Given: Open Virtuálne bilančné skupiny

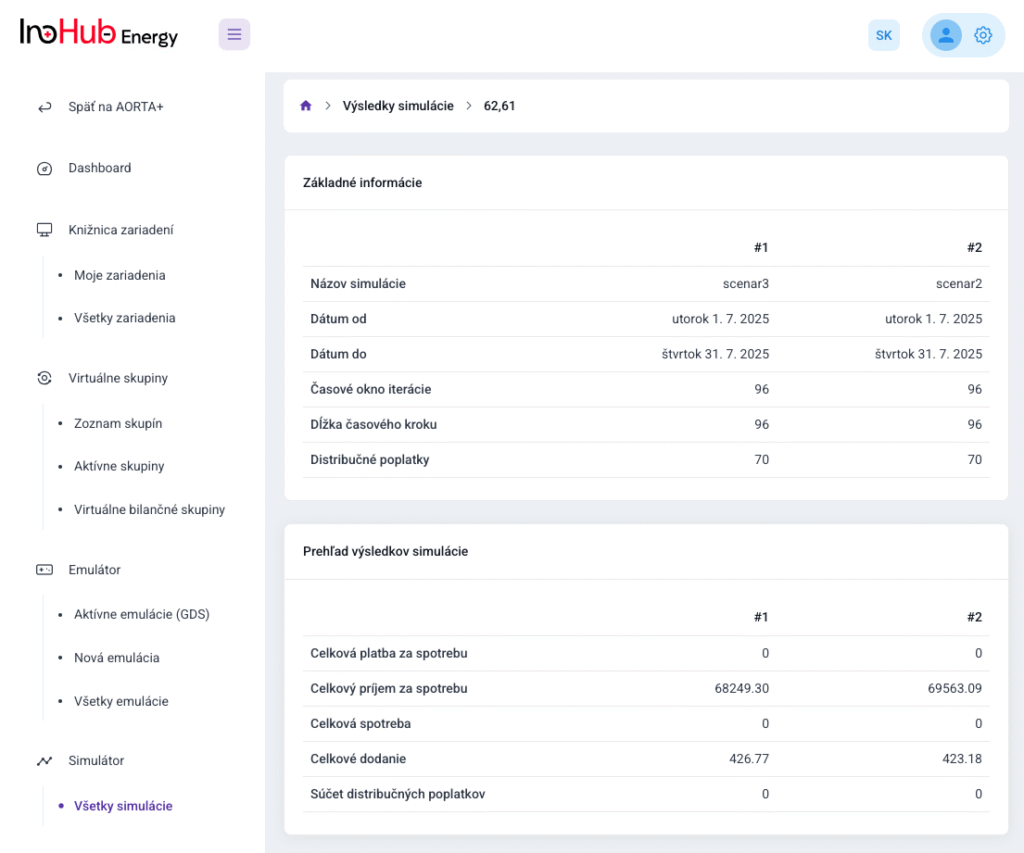Looking at the screenshot, I should click(149, 509).
